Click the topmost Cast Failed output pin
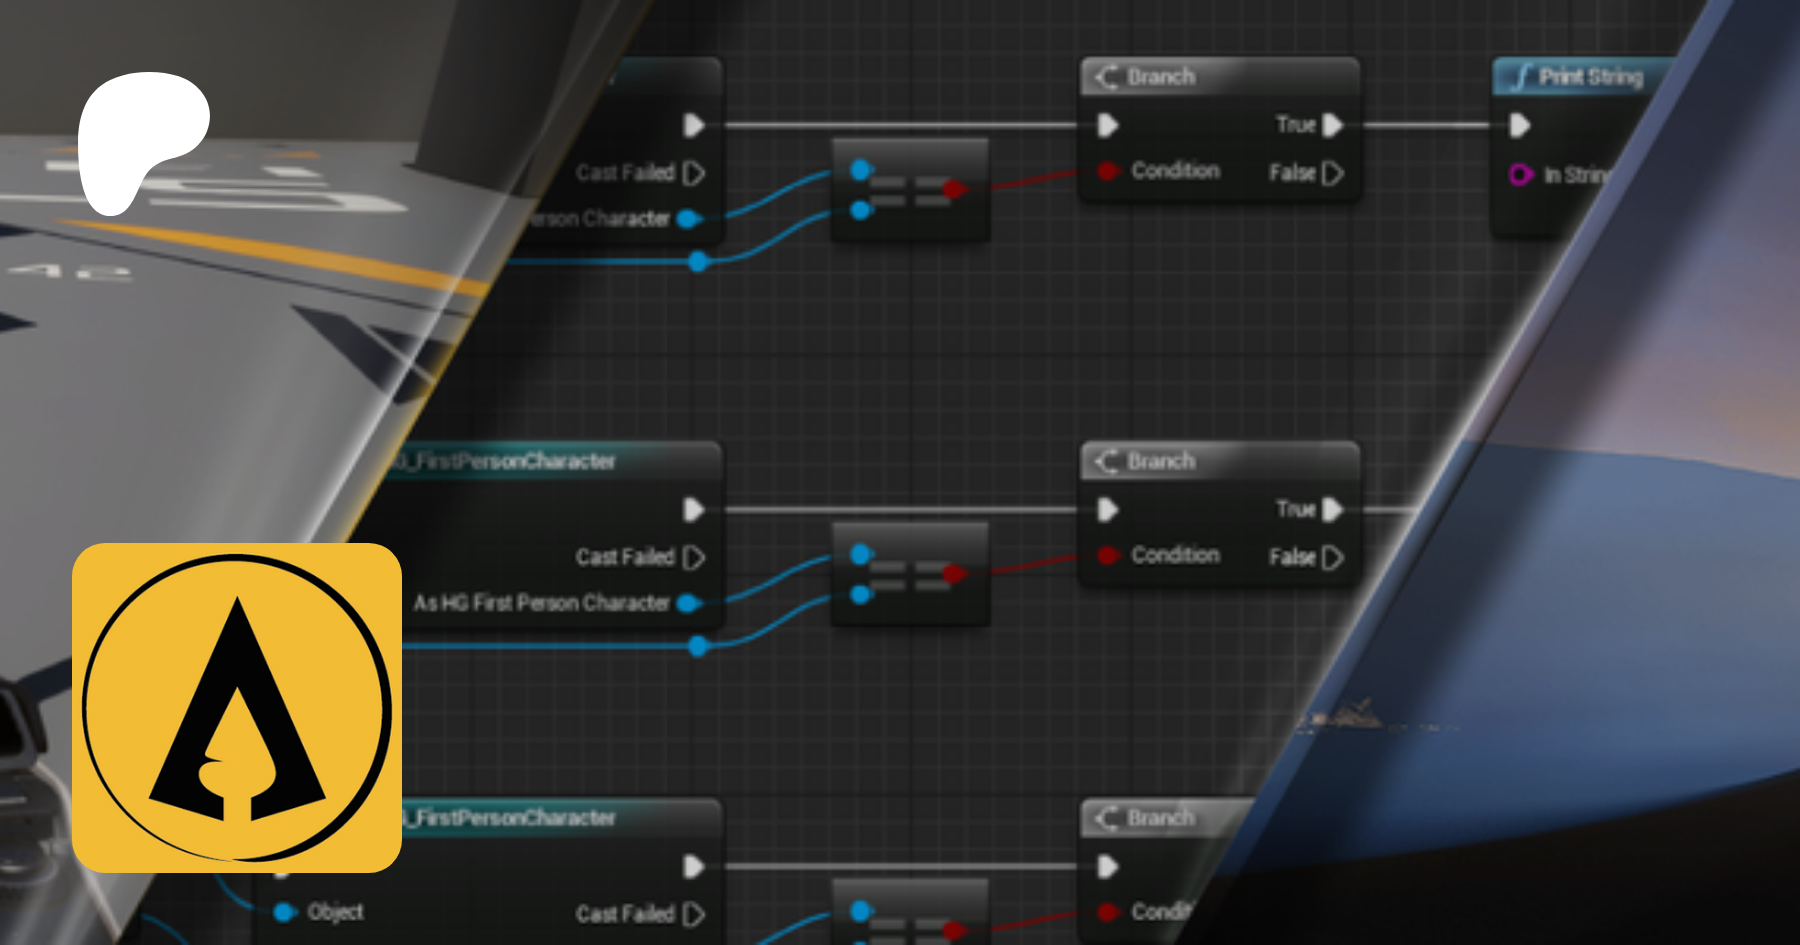 [694, 173]
